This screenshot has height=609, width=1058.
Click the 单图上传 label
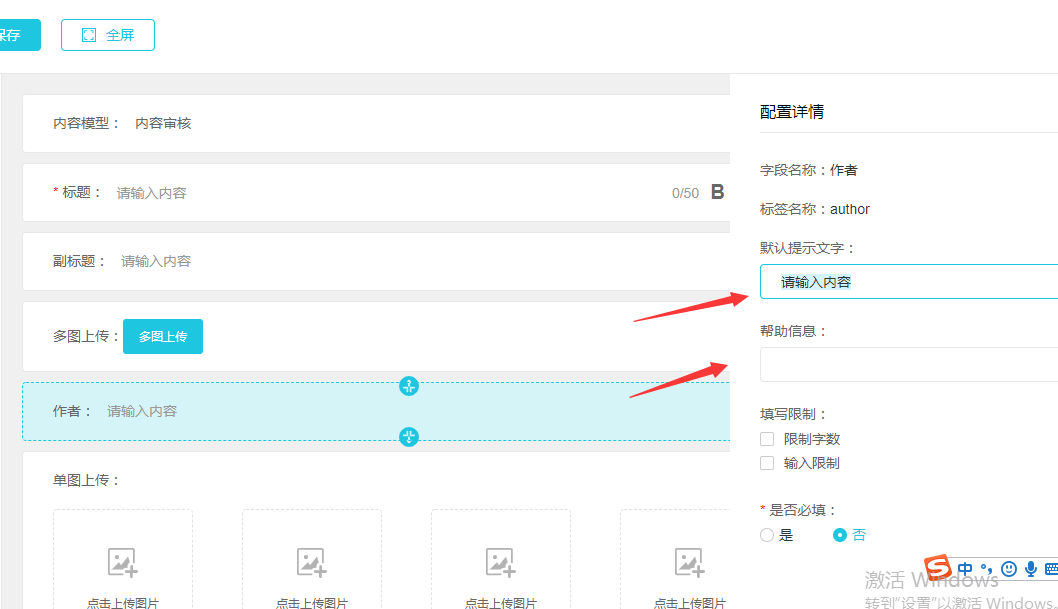point(86,480)
